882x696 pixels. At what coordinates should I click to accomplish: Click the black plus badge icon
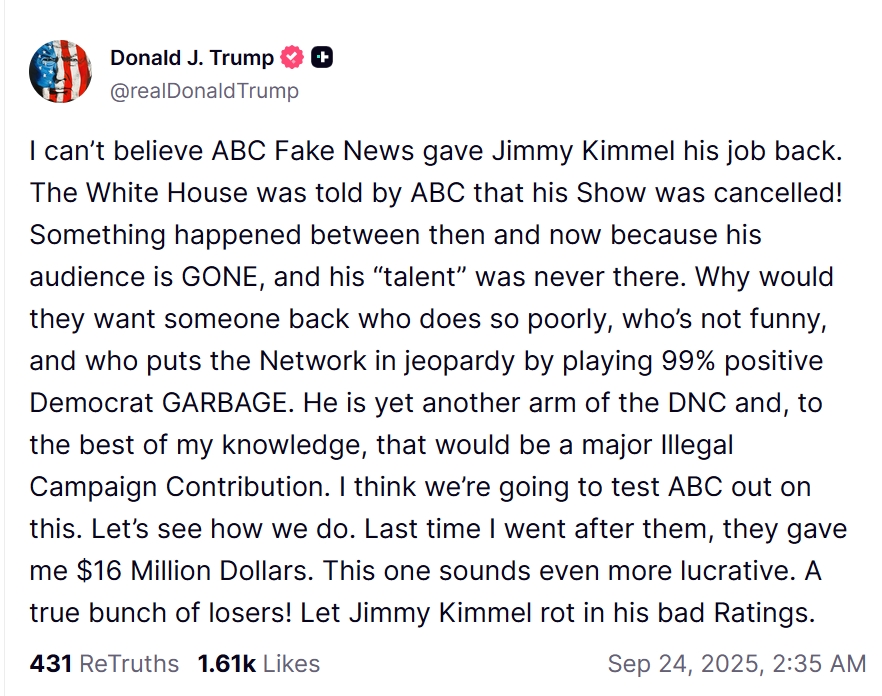[322, 57]
